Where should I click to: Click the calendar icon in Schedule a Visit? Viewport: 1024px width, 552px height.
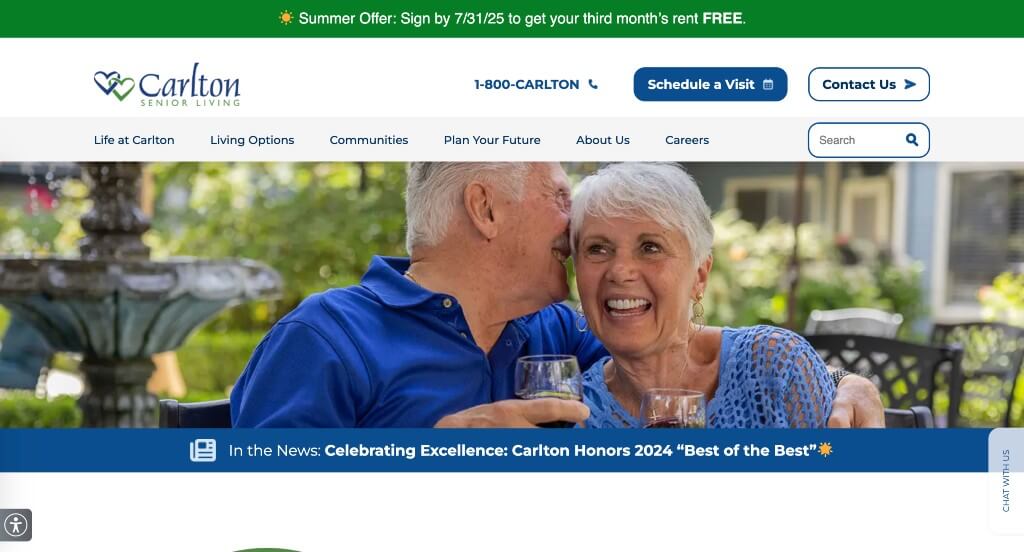coord(768,84)
